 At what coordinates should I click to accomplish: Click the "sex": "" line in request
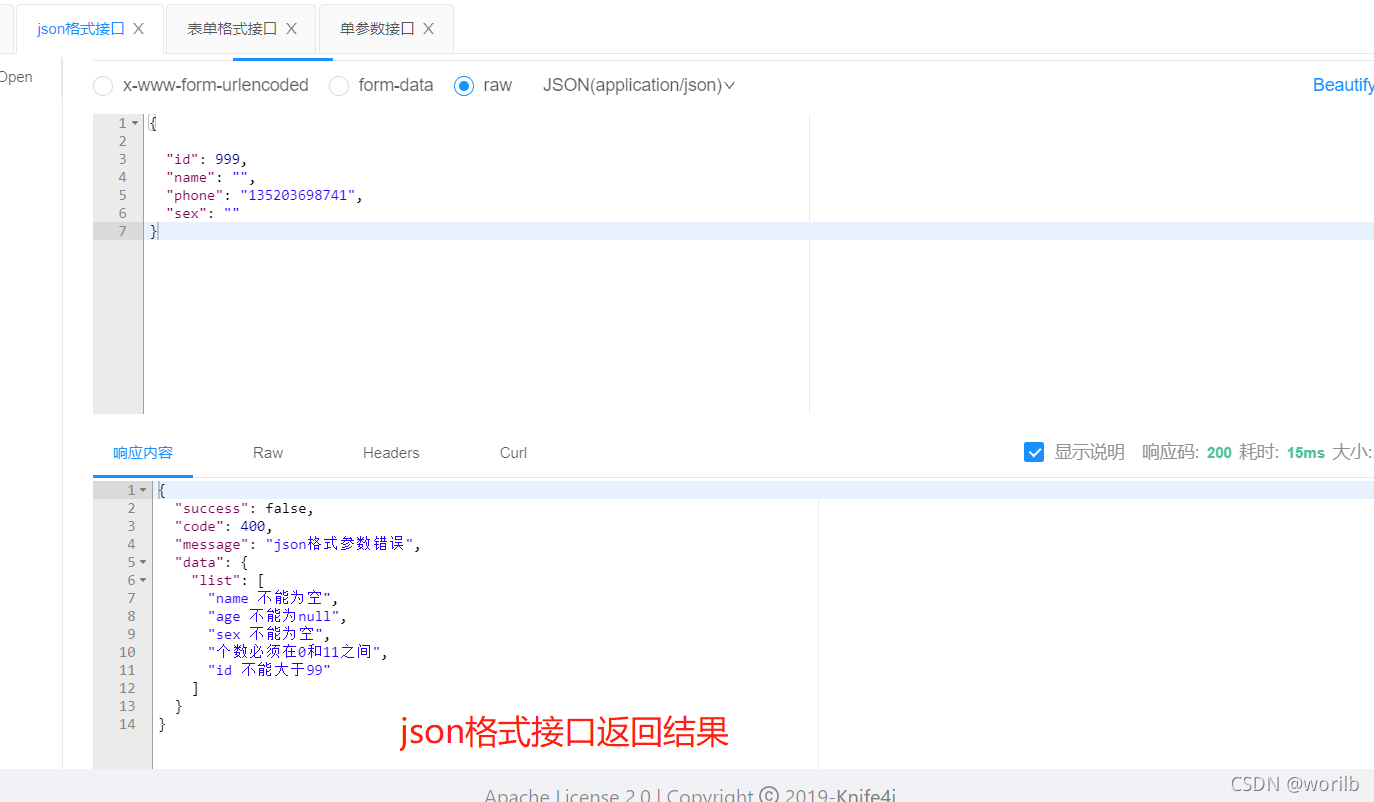tap(202, 213)
